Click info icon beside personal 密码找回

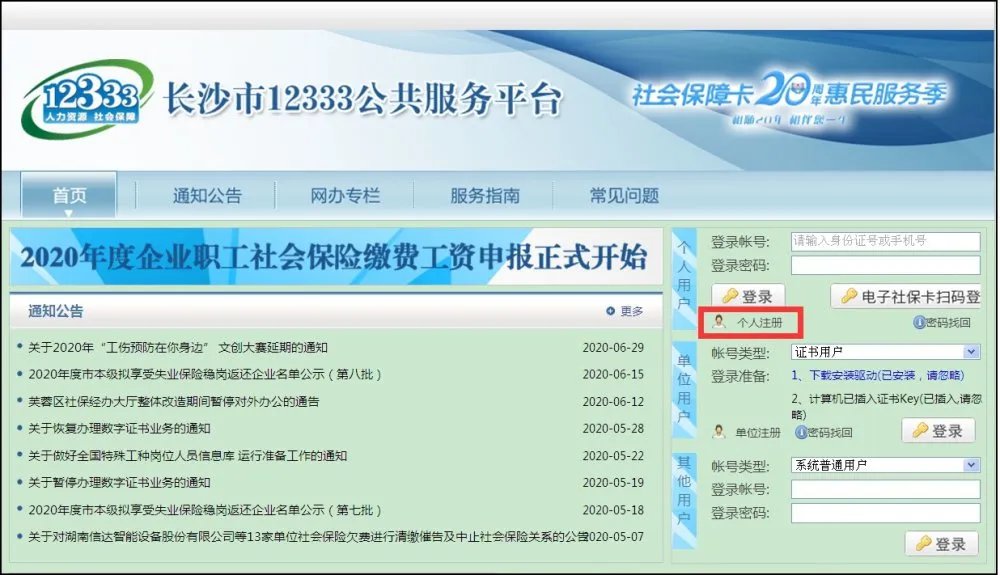click(x=918, y=322)
